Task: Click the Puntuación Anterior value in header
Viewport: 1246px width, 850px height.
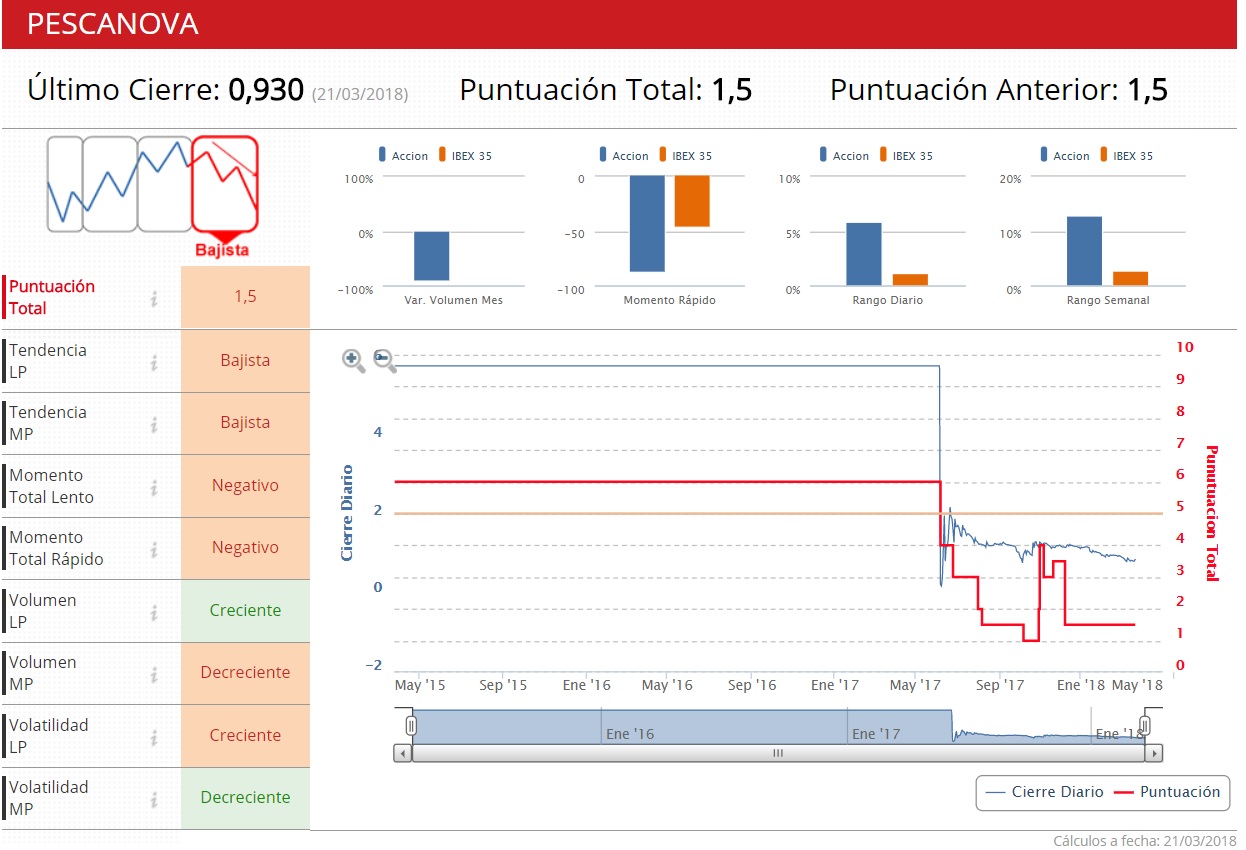Action: pos(1148,90)
